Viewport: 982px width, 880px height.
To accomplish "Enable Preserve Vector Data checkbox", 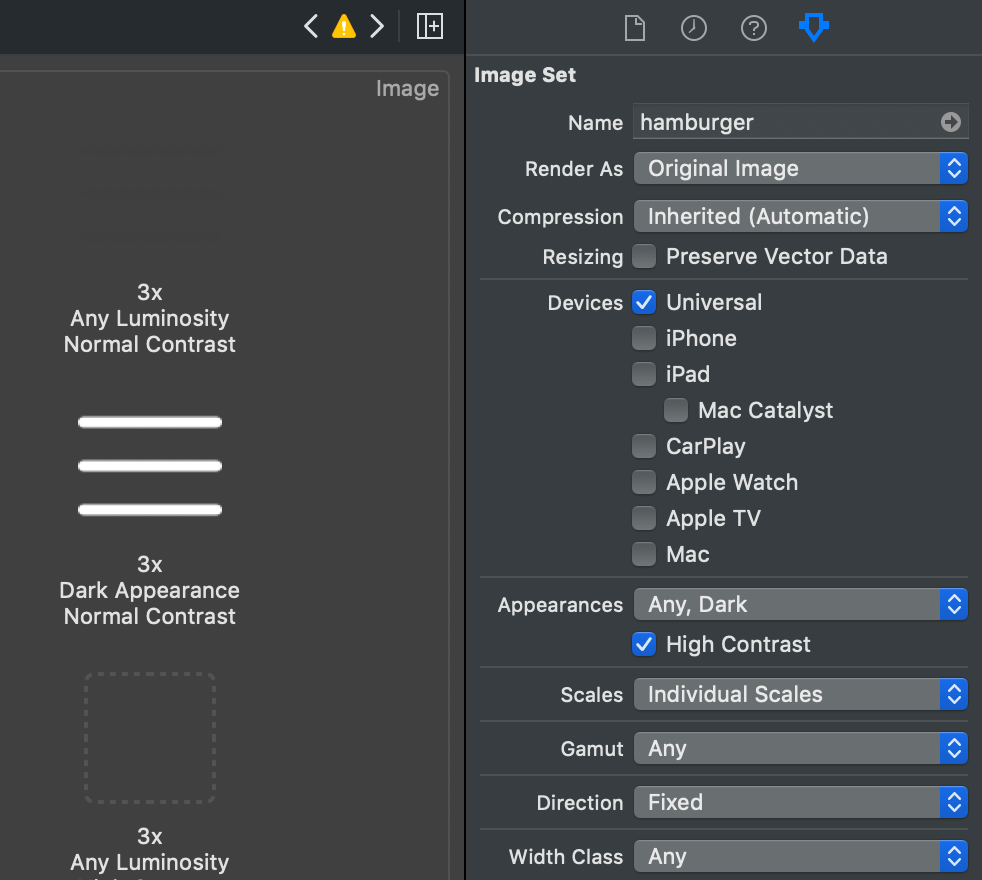I will click(x=645, y=257).
